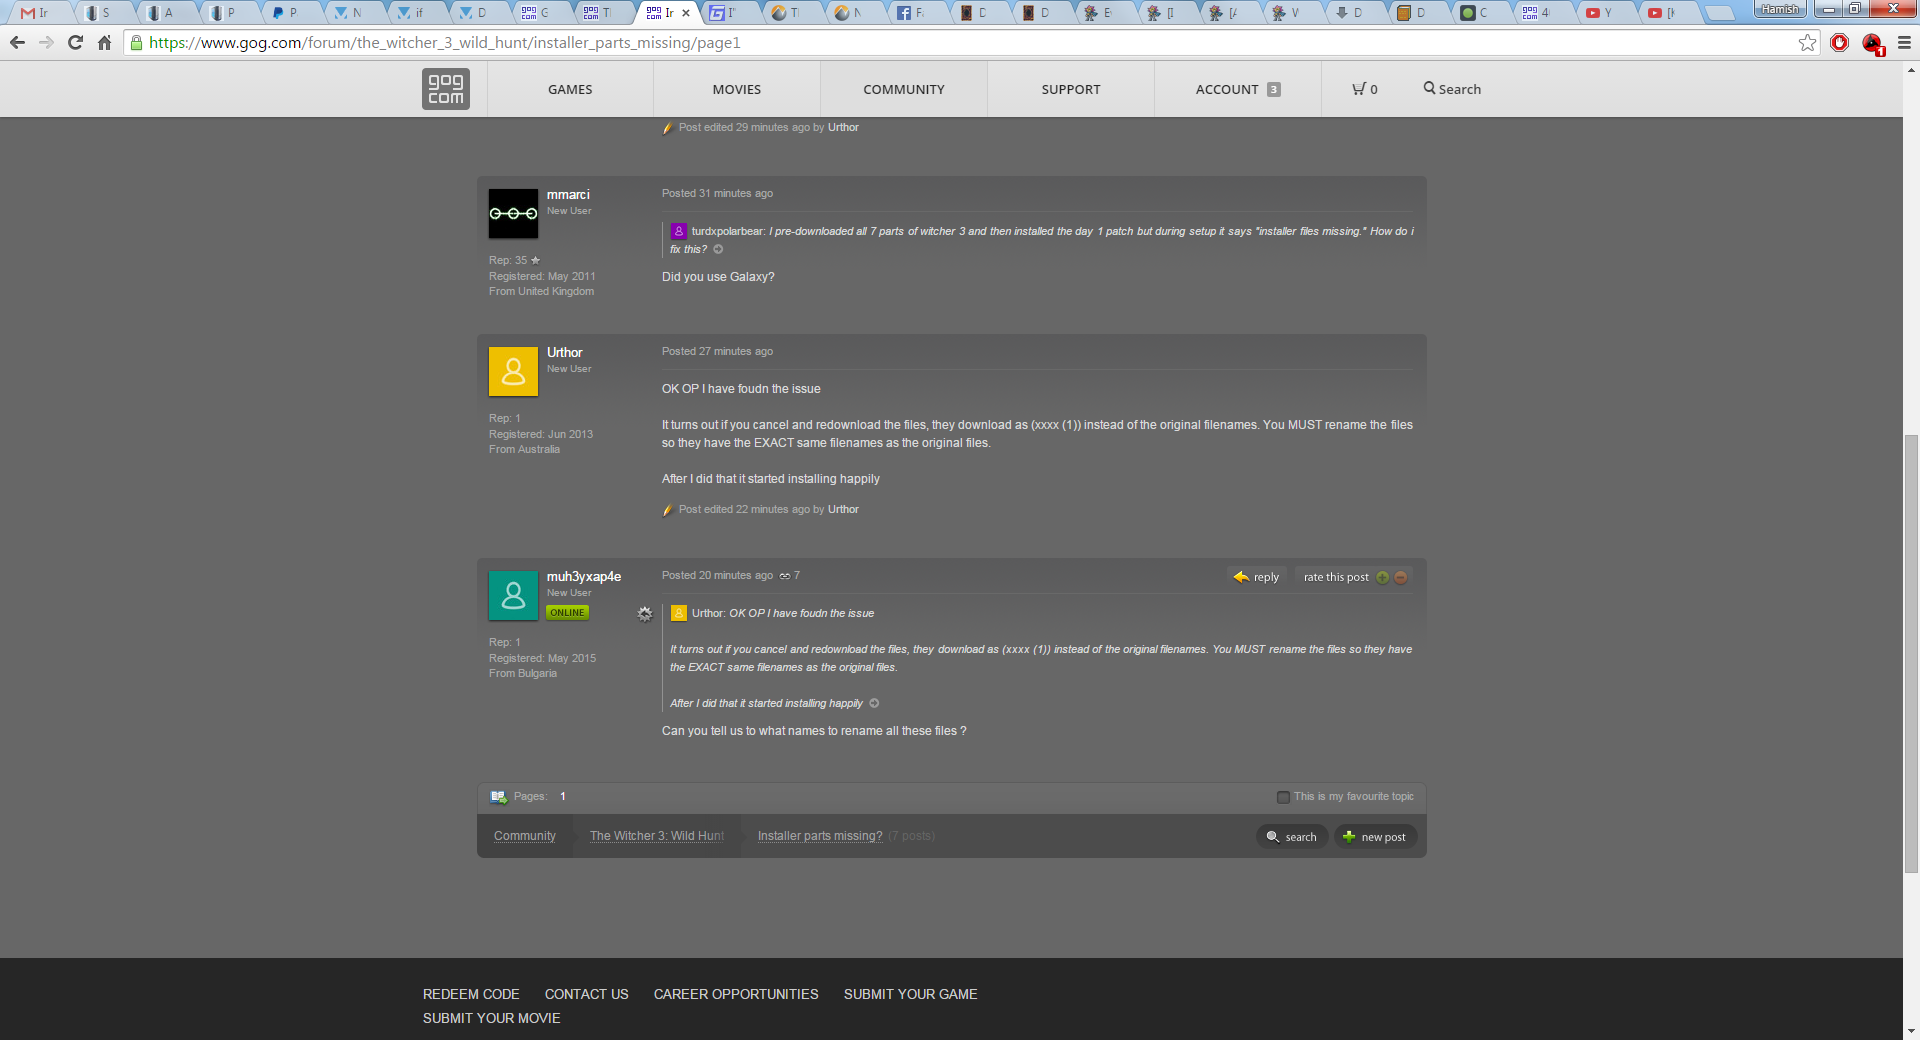This screenshot has height=1040, width=1920.
Task: Click the browser forward arrow
Action: click(x=46, y=42)
